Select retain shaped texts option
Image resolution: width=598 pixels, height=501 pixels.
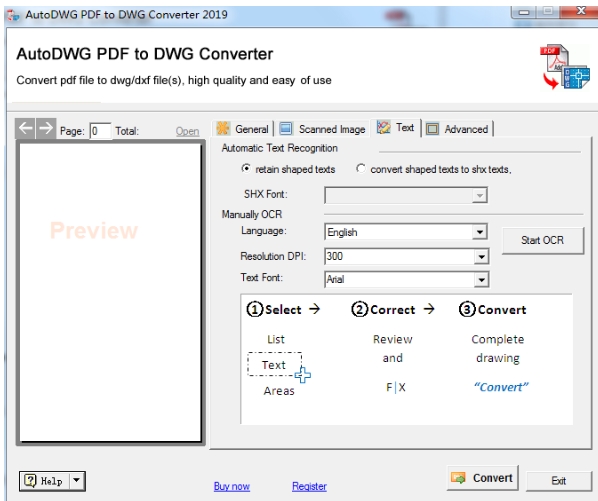click(246, 168)
